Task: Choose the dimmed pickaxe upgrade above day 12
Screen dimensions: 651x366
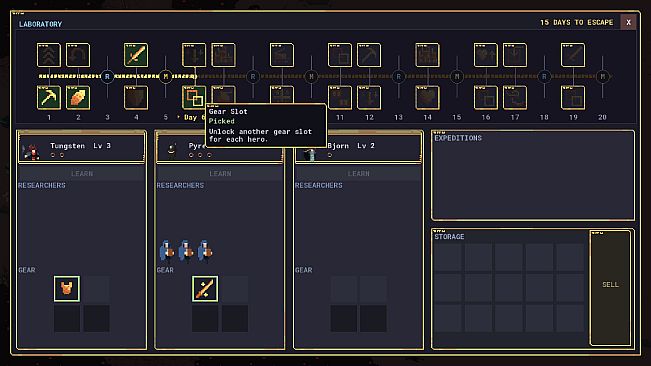Action: (369, 55)
